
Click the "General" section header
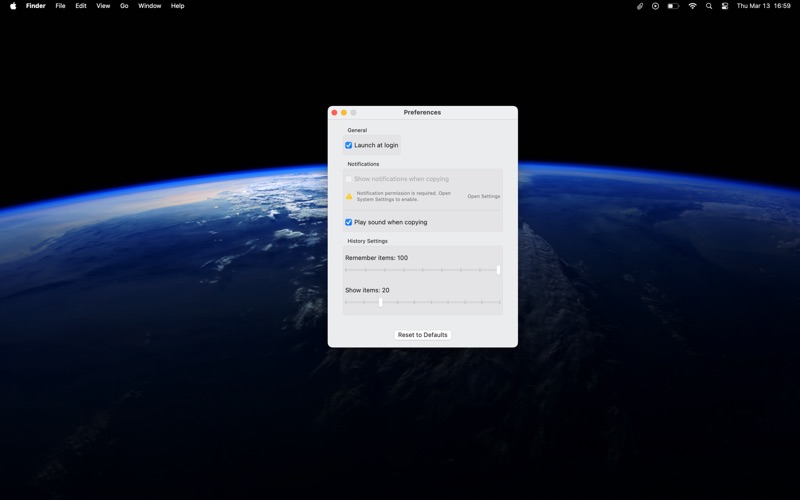pos(357,131)
